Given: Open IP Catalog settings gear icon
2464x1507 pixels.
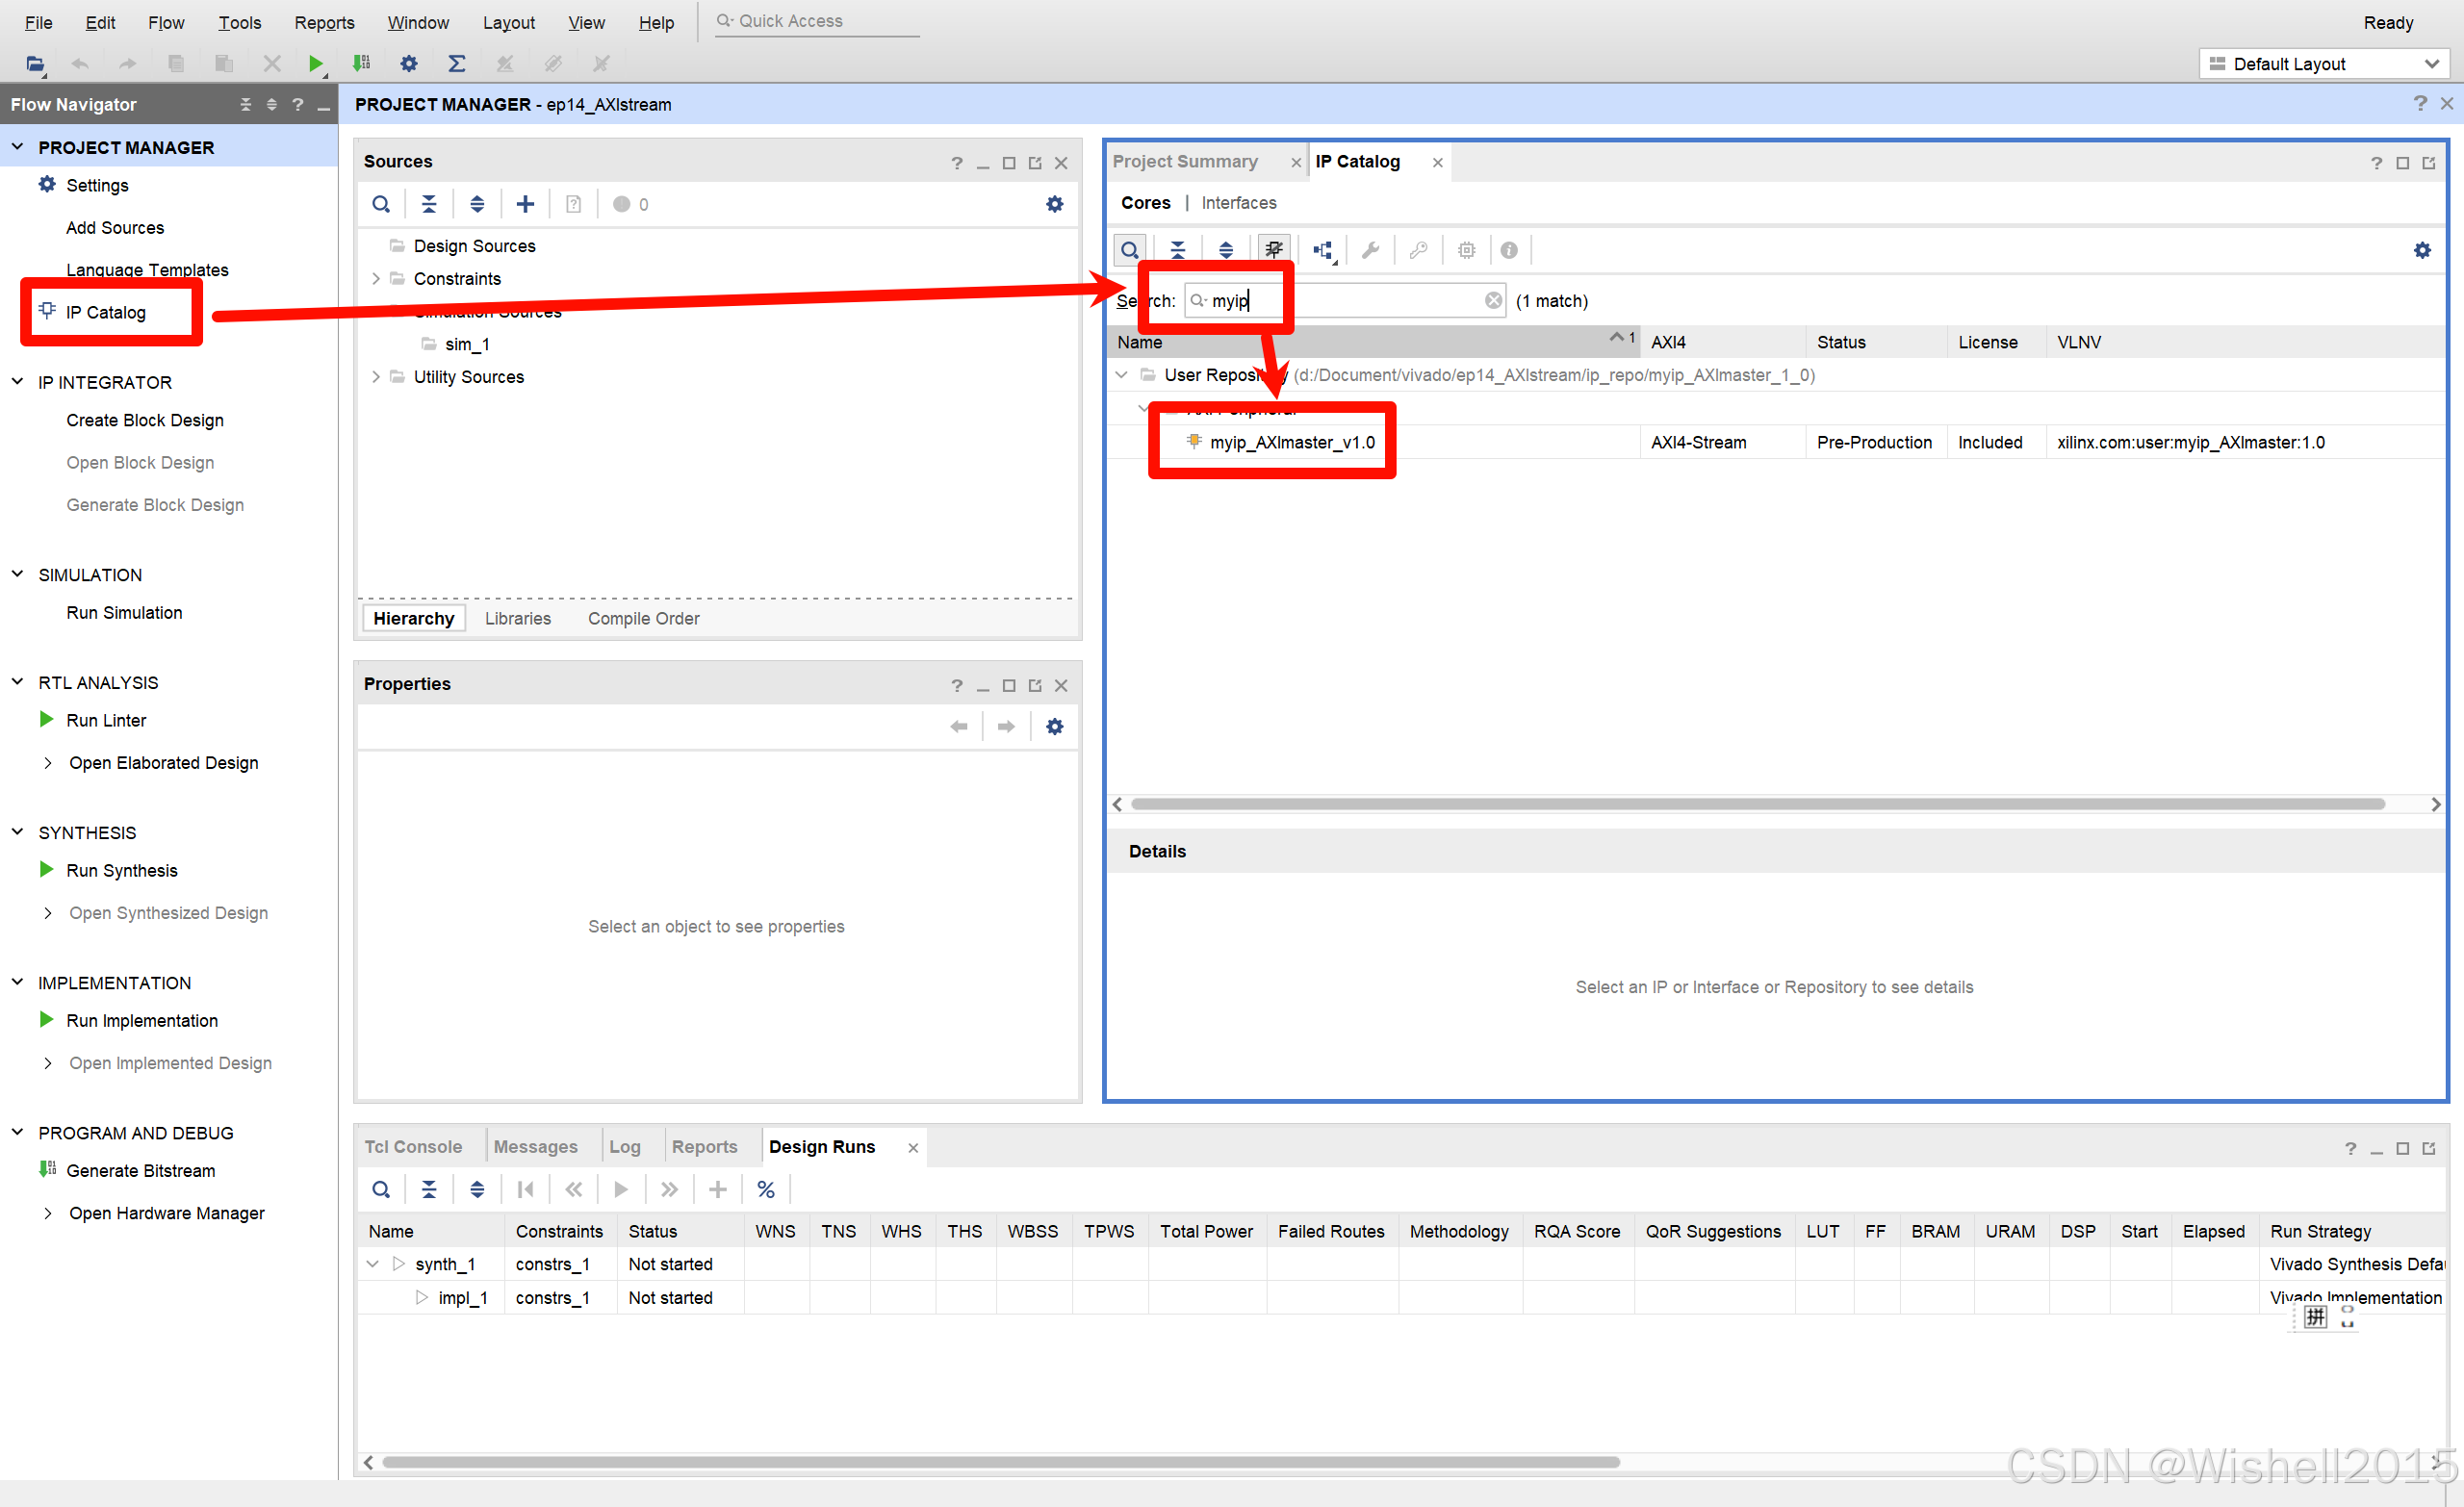Looking at the screenshot, I should coord(2421,250).
